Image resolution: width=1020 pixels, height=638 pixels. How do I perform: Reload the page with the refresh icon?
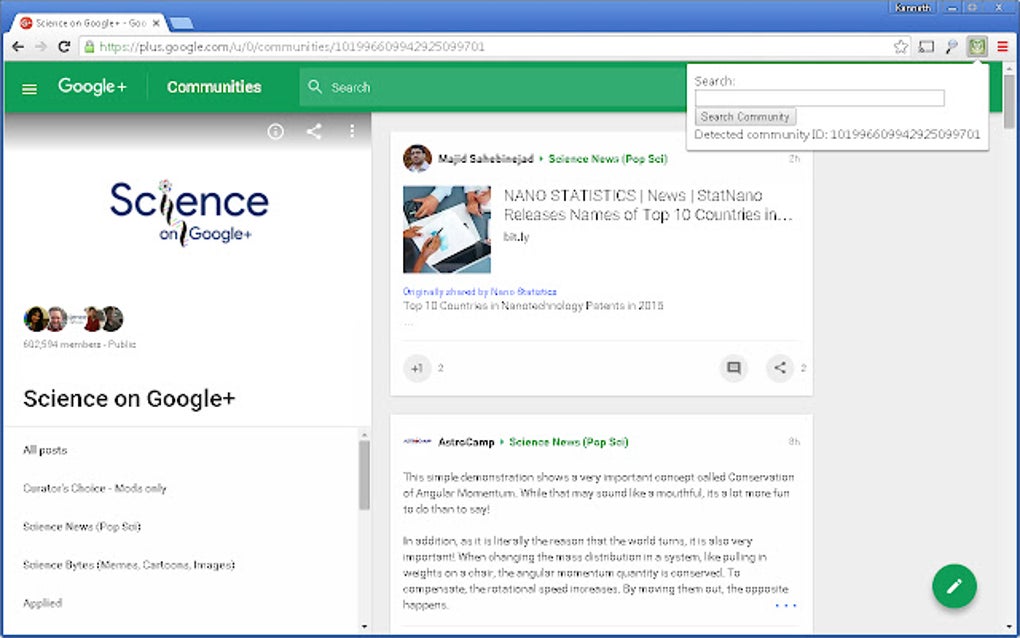tap(64, 47)
